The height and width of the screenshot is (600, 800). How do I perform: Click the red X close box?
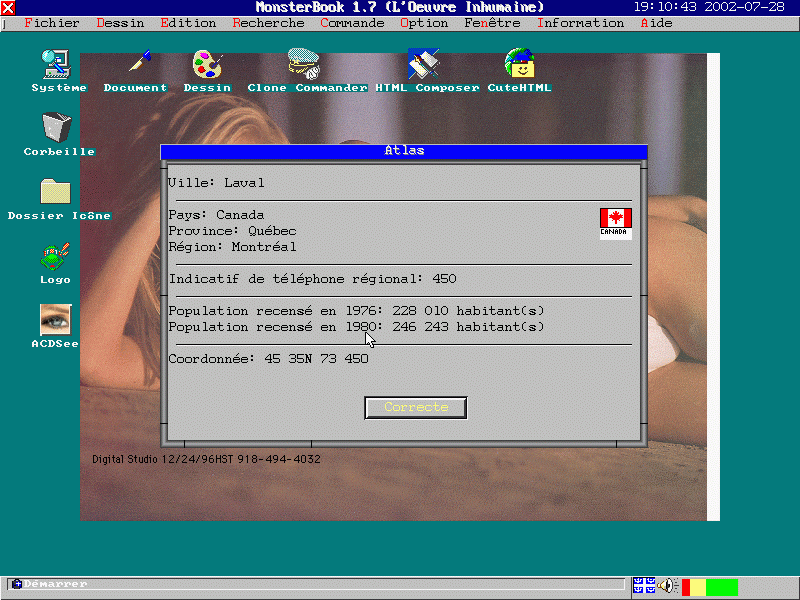point(8,7)
